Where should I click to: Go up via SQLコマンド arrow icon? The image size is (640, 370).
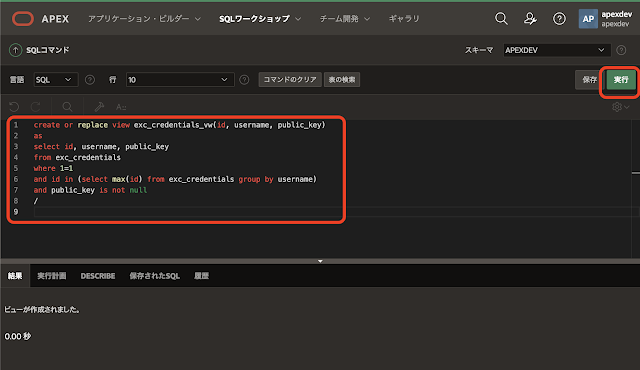16,50
